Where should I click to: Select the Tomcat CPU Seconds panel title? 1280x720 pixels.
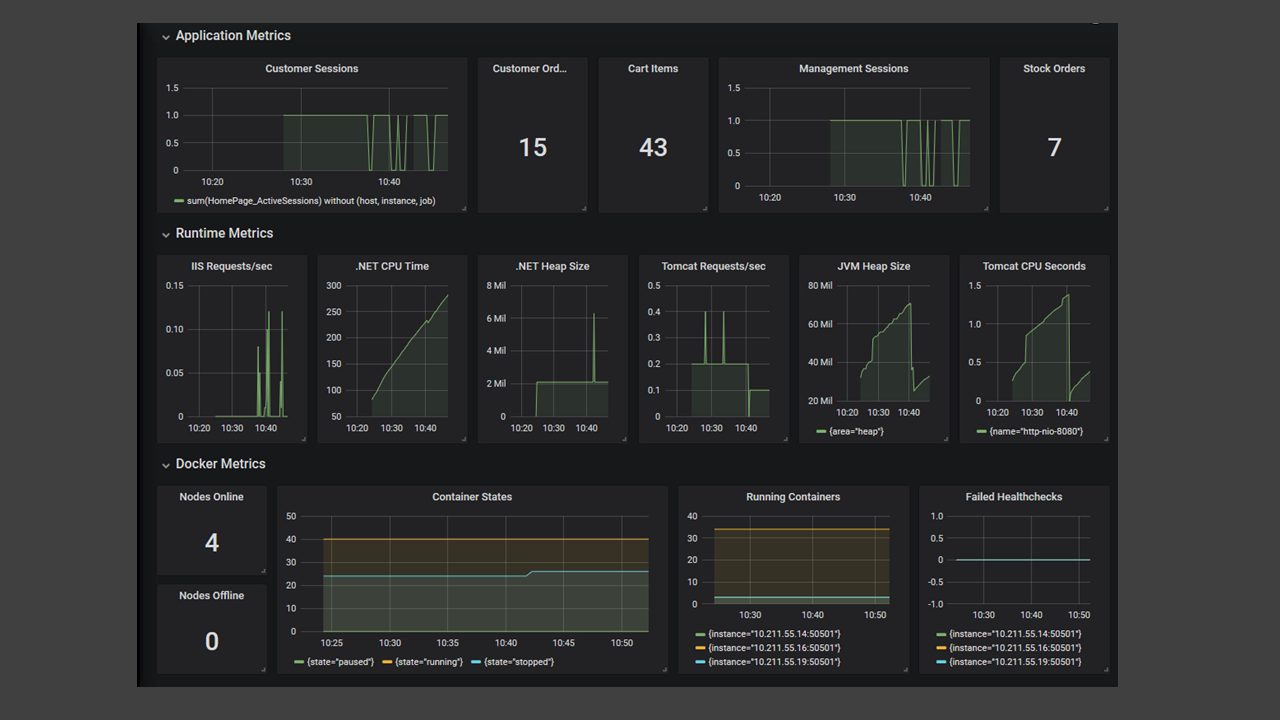click(1034, 267)
